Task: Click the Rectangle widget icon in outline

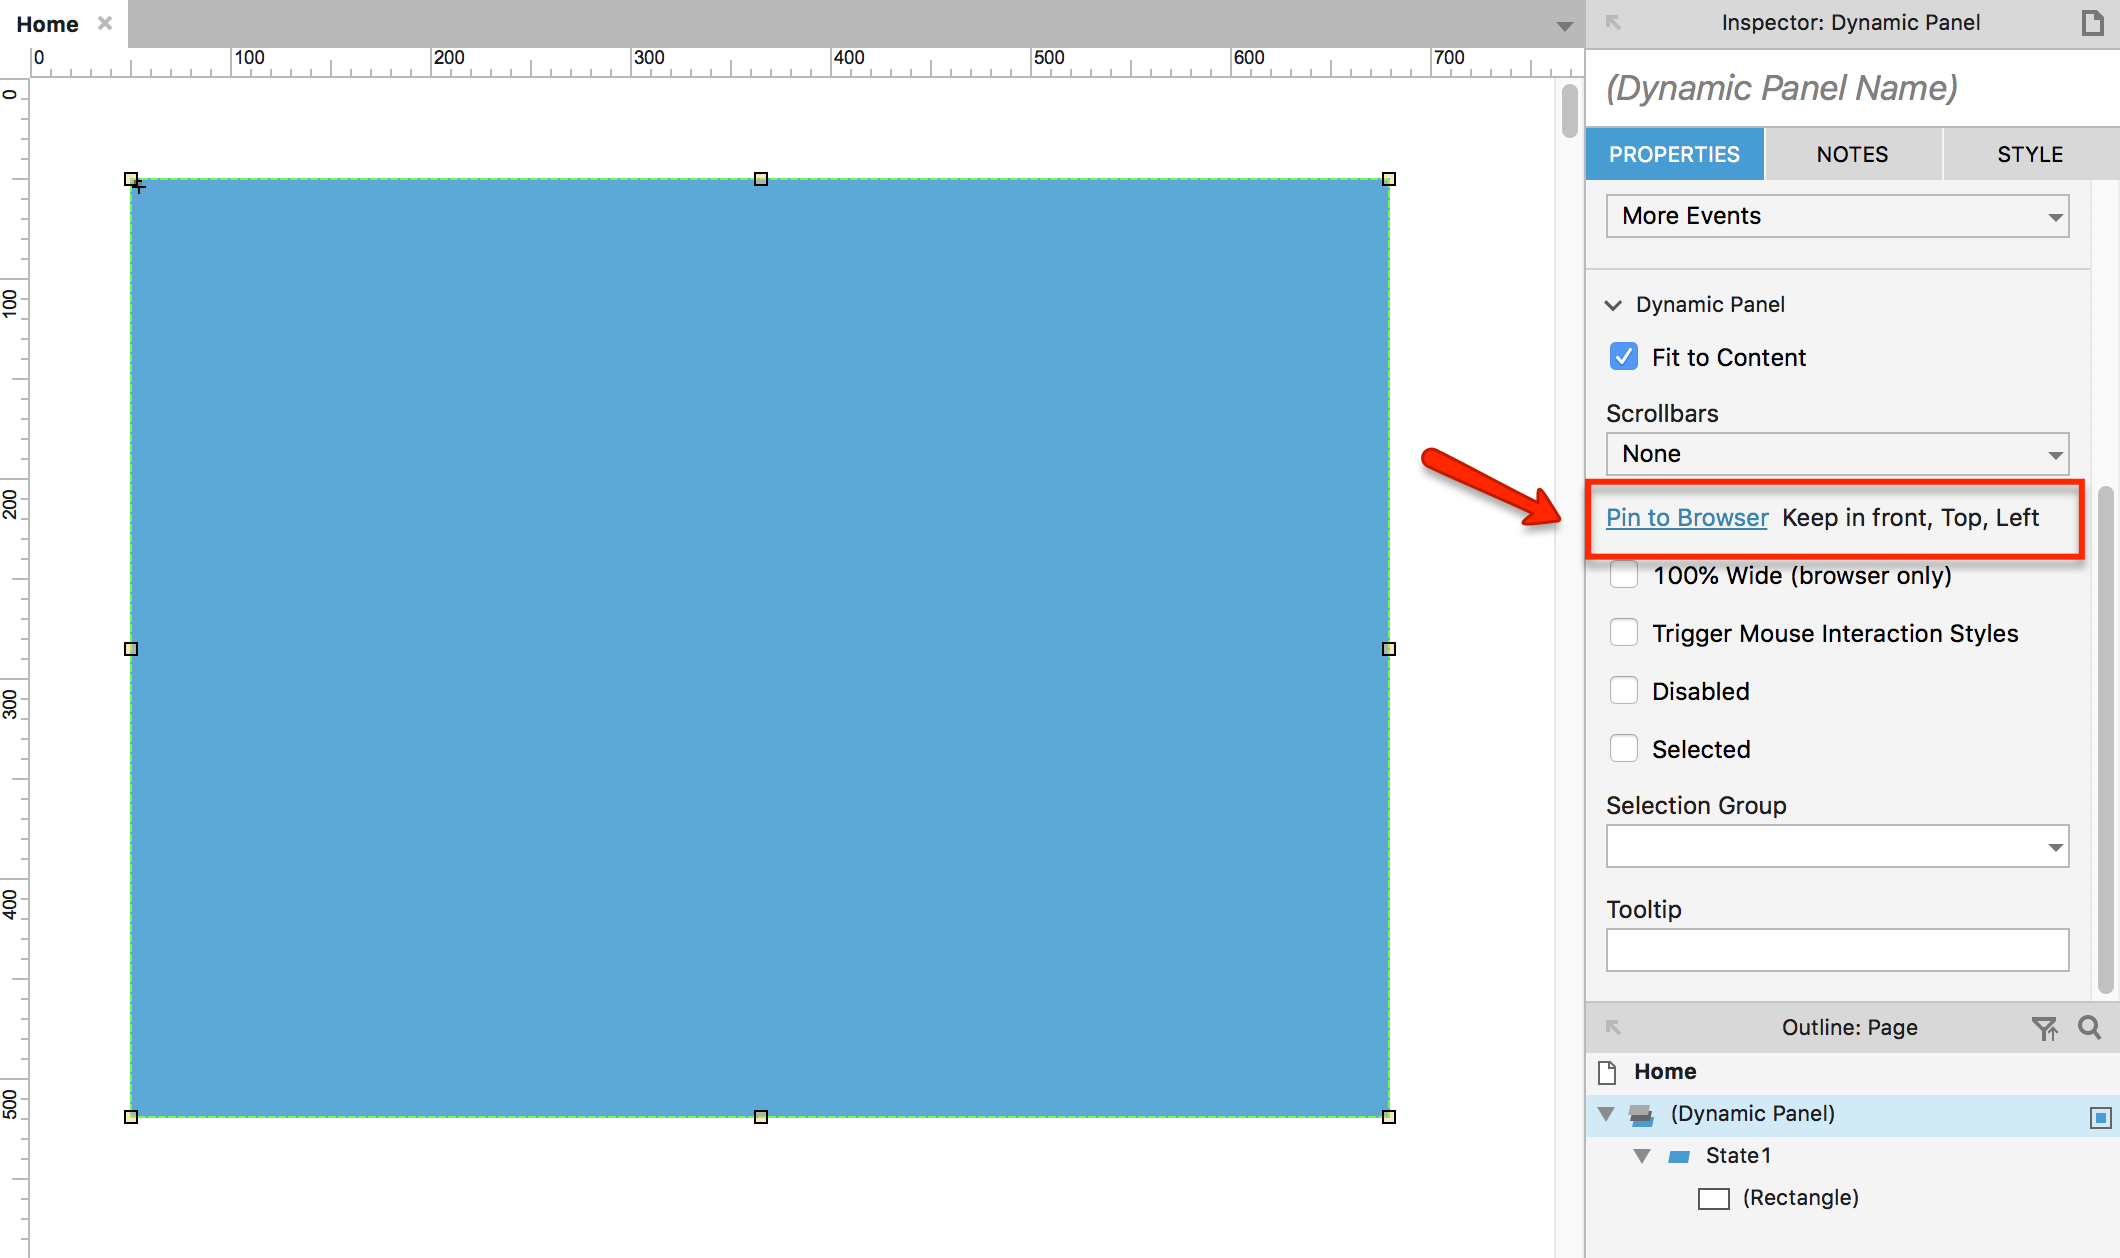Action: (x=1713, y=1197)
